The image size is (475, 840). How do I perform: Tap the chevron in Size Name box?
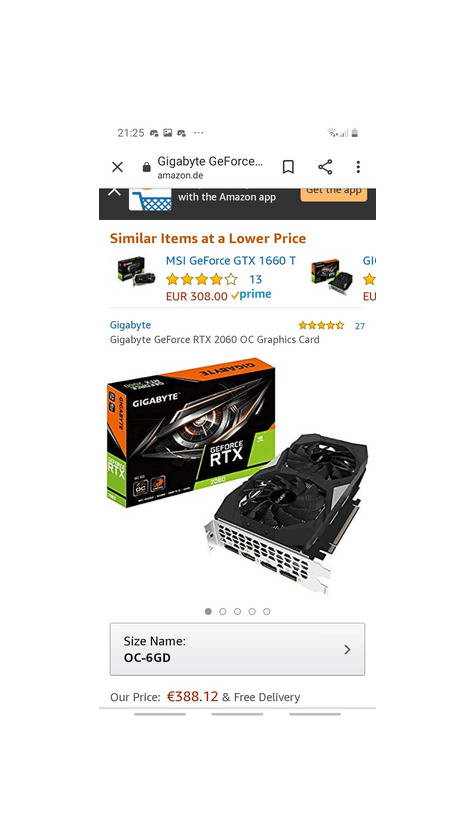pyautogui.click(x=347, y=649)
